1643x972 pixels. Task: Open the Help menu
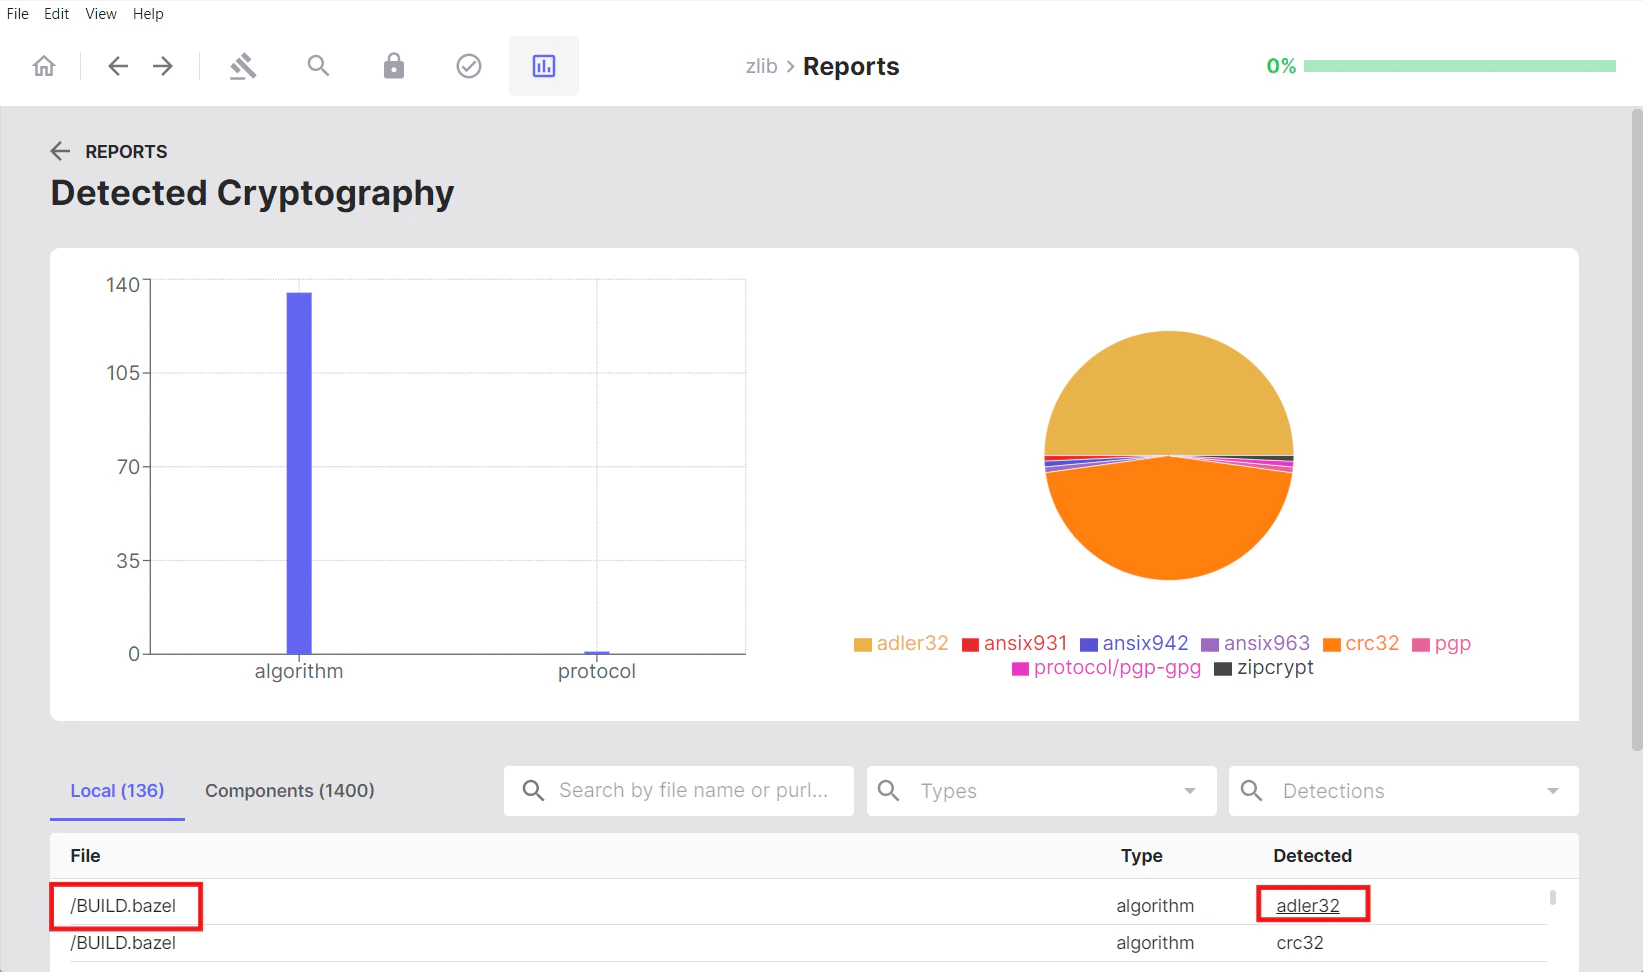tap(148, 14)
